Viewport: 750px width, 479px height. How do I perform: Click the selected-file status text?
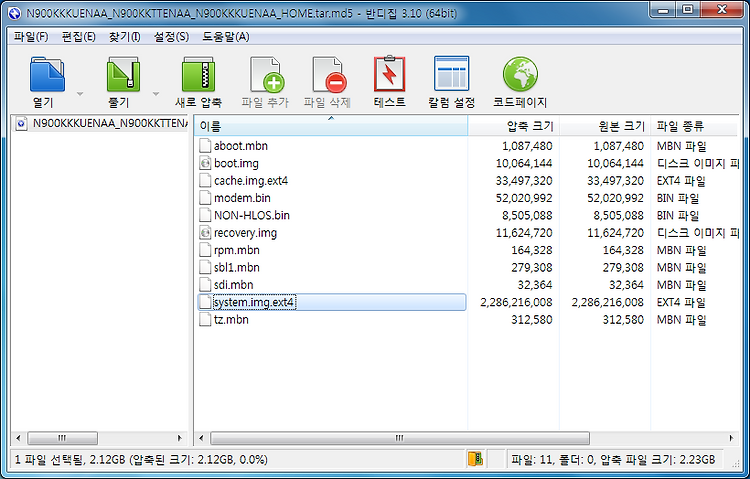[x=141, y=460]
